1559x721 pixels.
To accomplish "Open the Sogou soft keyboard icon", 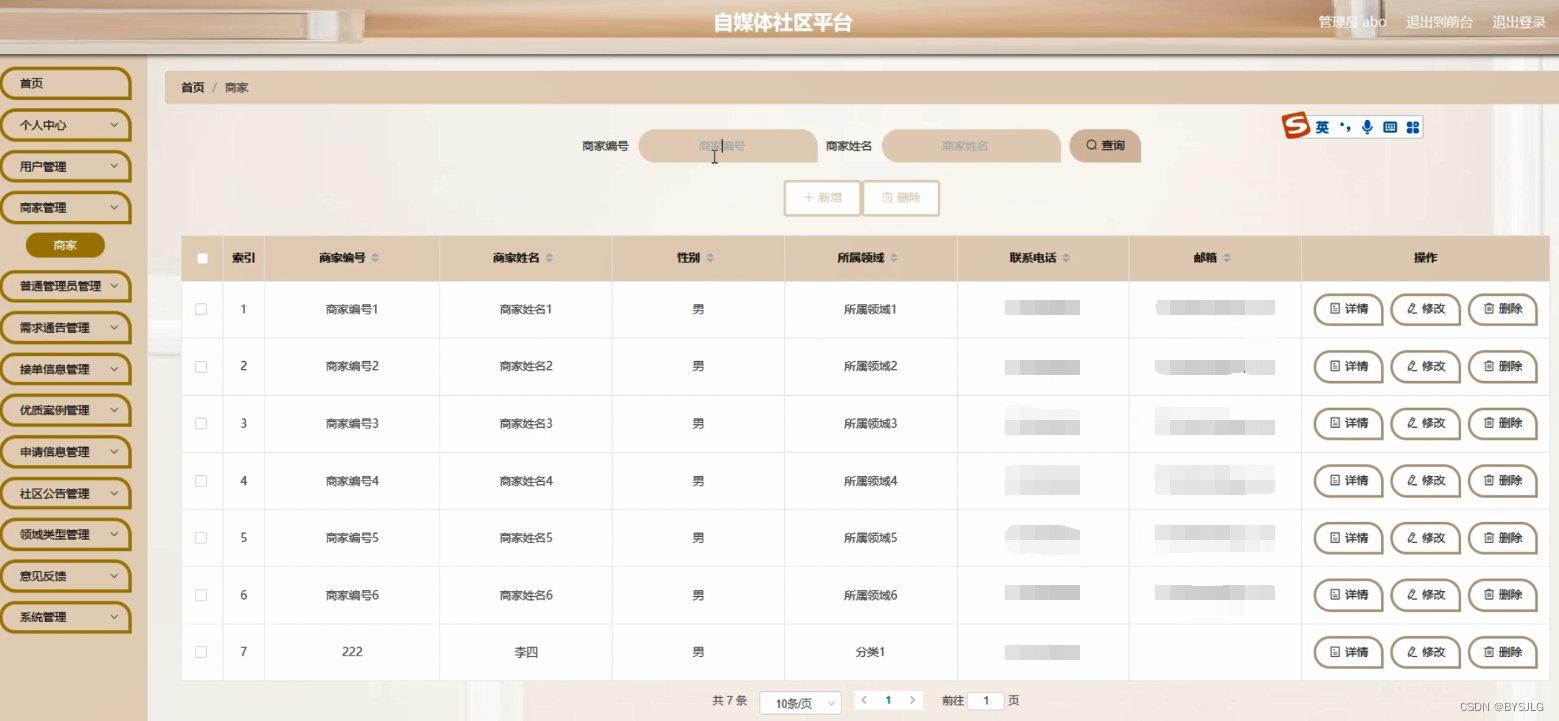I will [x=1390, y=127].
